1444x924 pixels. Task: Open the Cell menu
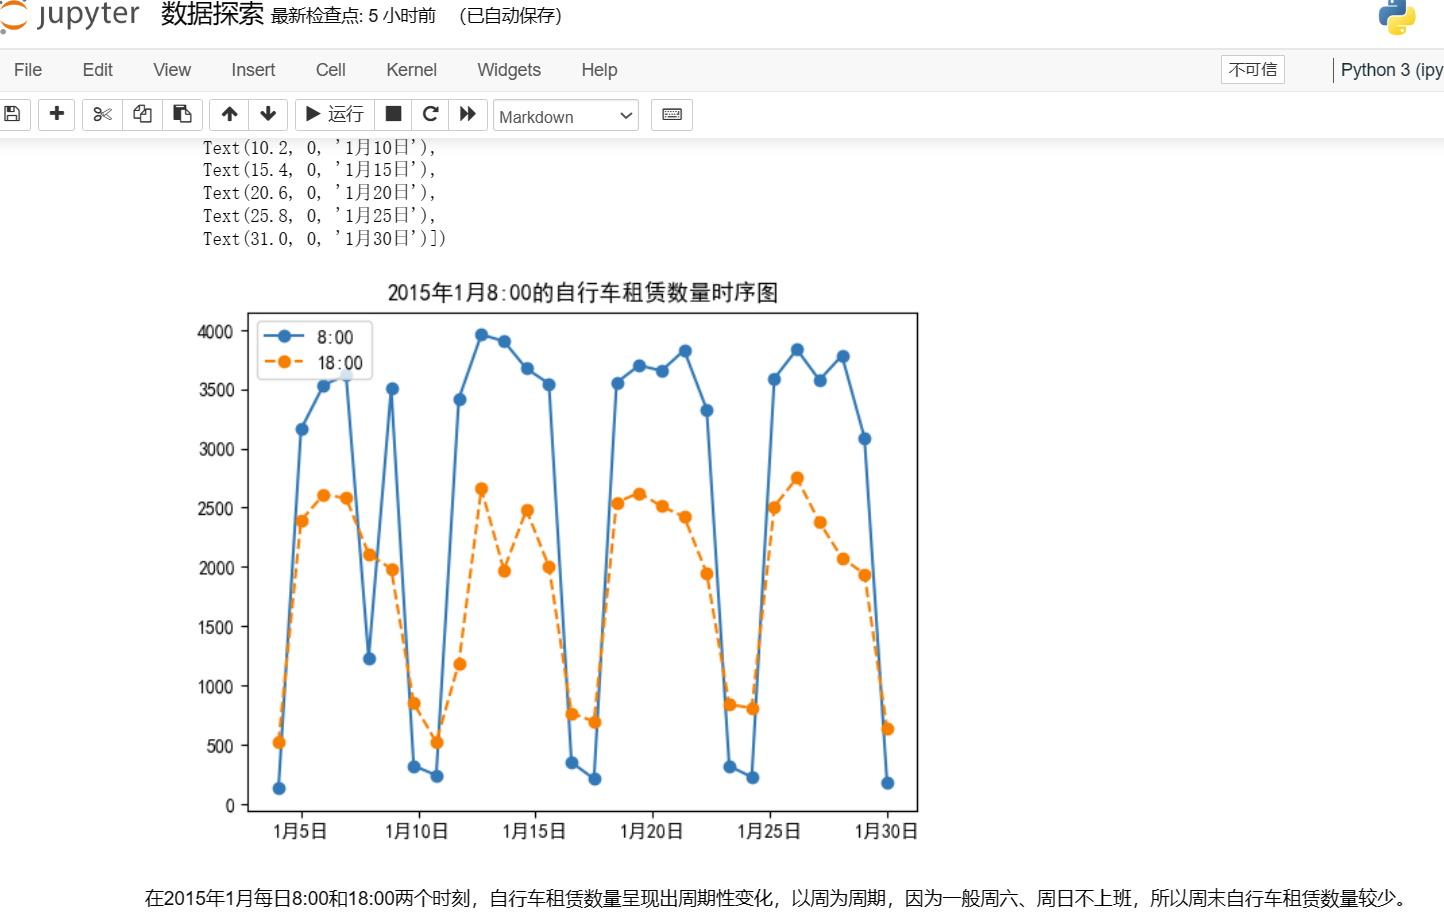[x=331, y=70]
